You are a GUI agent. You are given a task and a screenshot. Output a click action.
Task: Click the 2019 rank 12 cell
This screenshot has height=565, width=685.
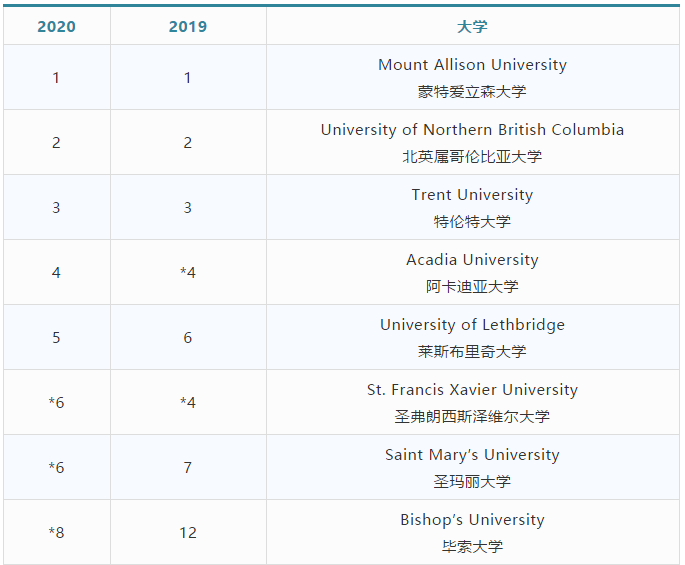tap(188, 533)
